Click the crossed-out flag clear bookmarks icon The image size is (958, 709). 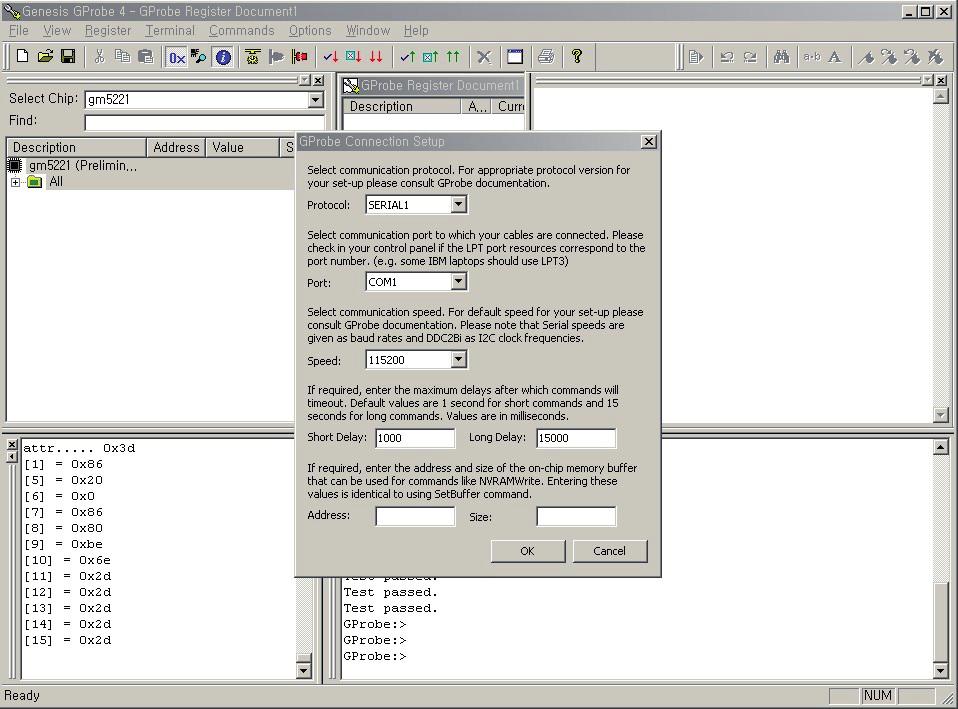tap(935, 57)
